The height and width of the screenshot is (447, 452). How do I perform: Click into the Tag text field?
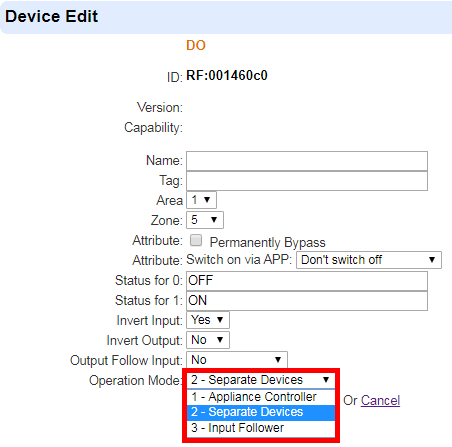pos(307,181)
